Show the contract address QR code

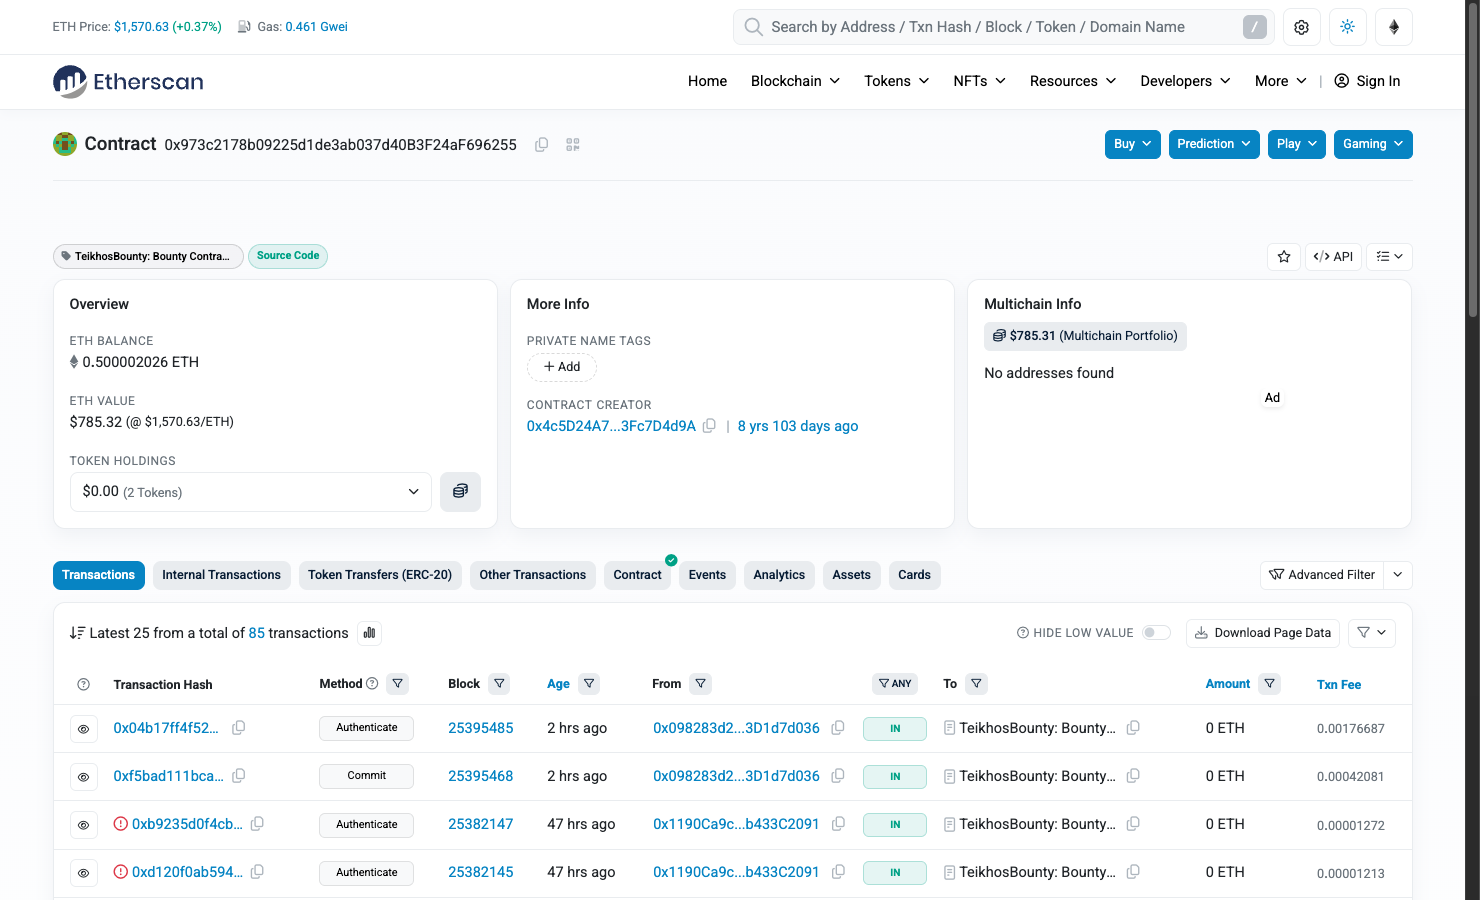click(x=573, y=145)
